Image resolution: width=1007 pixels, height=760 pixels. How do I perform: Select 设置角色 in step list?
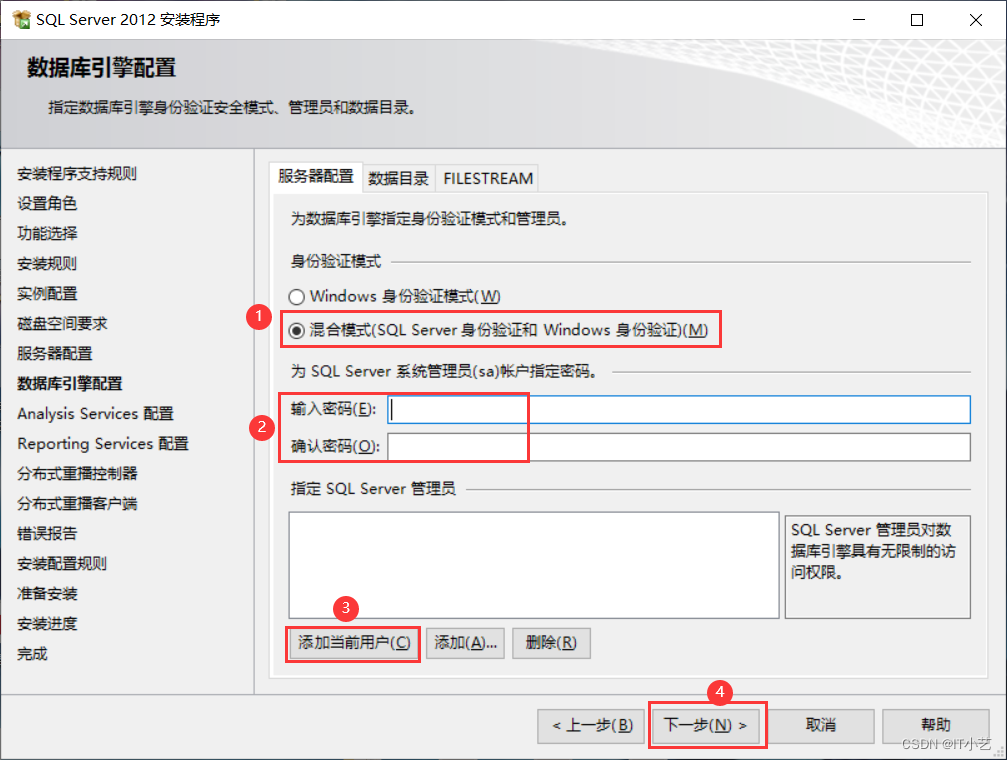click(47, 204)
